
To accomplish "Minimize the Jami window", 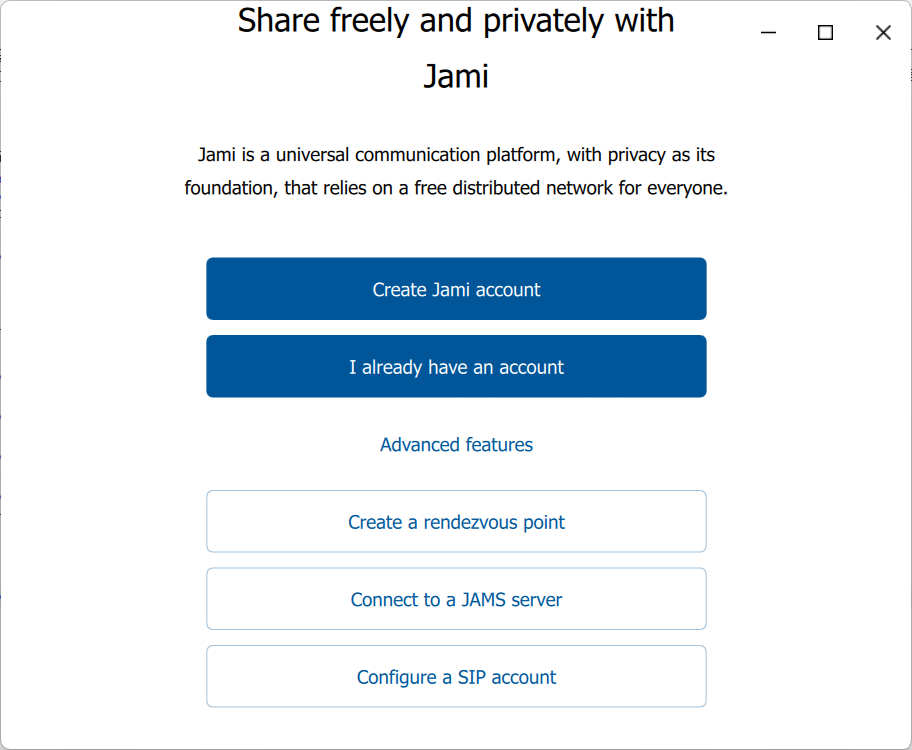I will (x=768, y=33).
